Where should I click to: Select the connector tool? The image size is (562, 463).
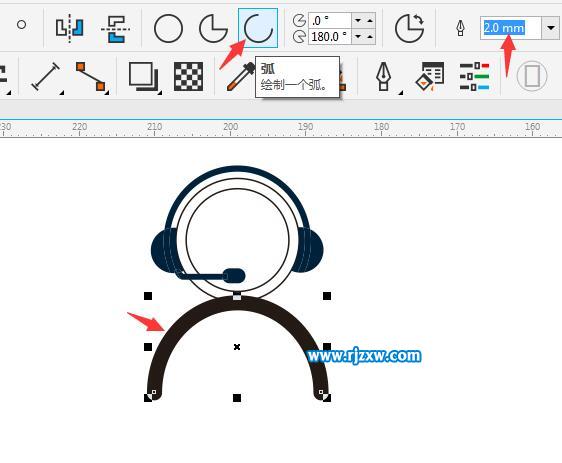click(91, 76)
